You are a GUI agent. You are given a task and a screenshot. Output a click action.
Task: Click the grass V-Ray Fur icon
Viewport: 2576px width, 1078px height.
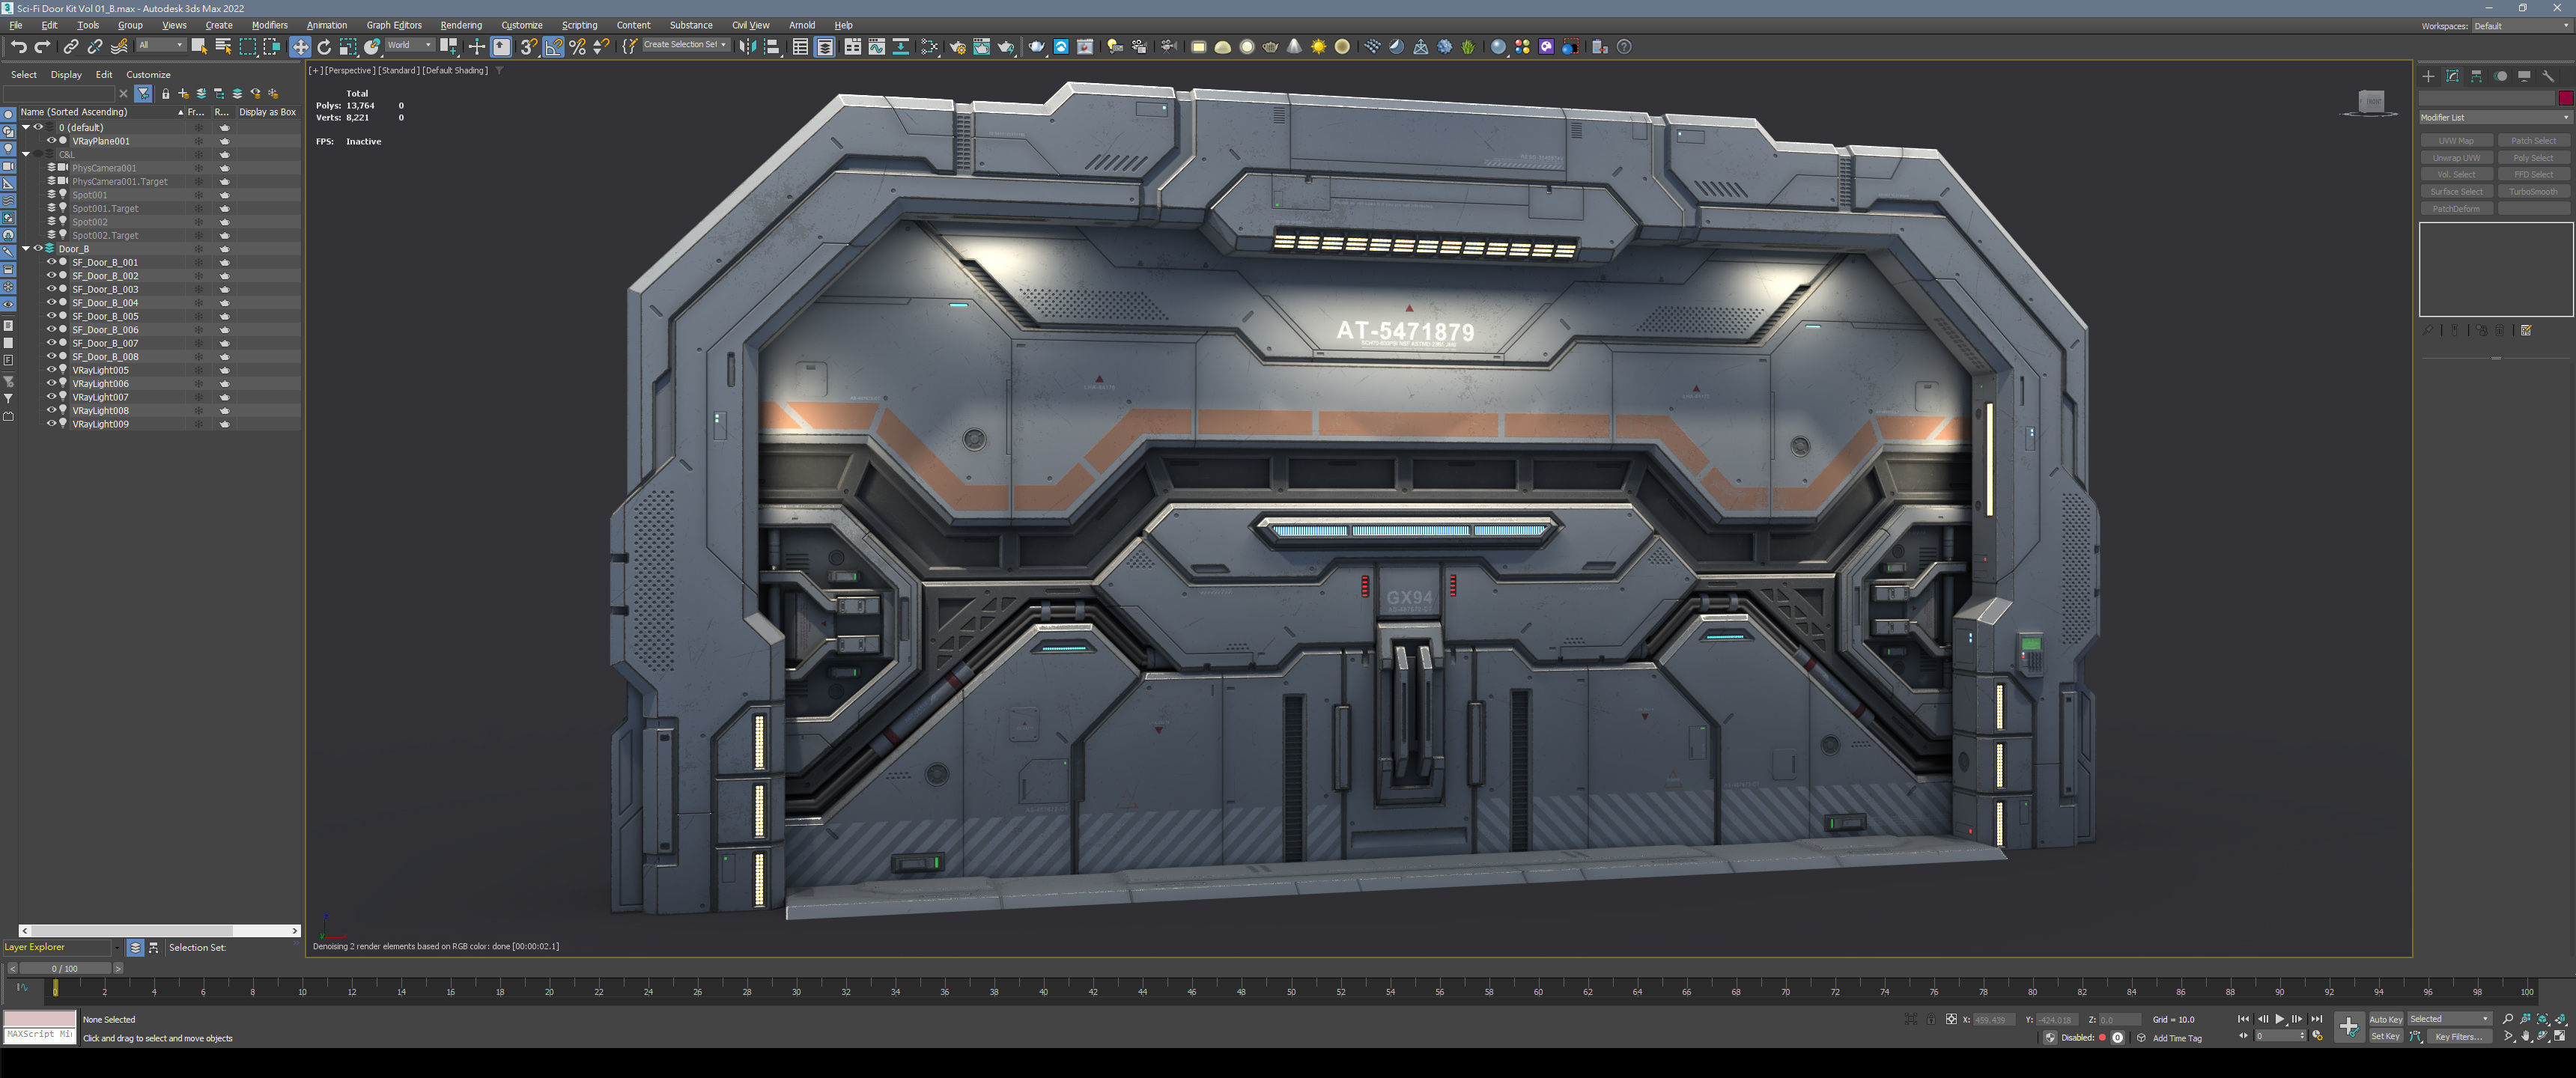coord(1468,46)
